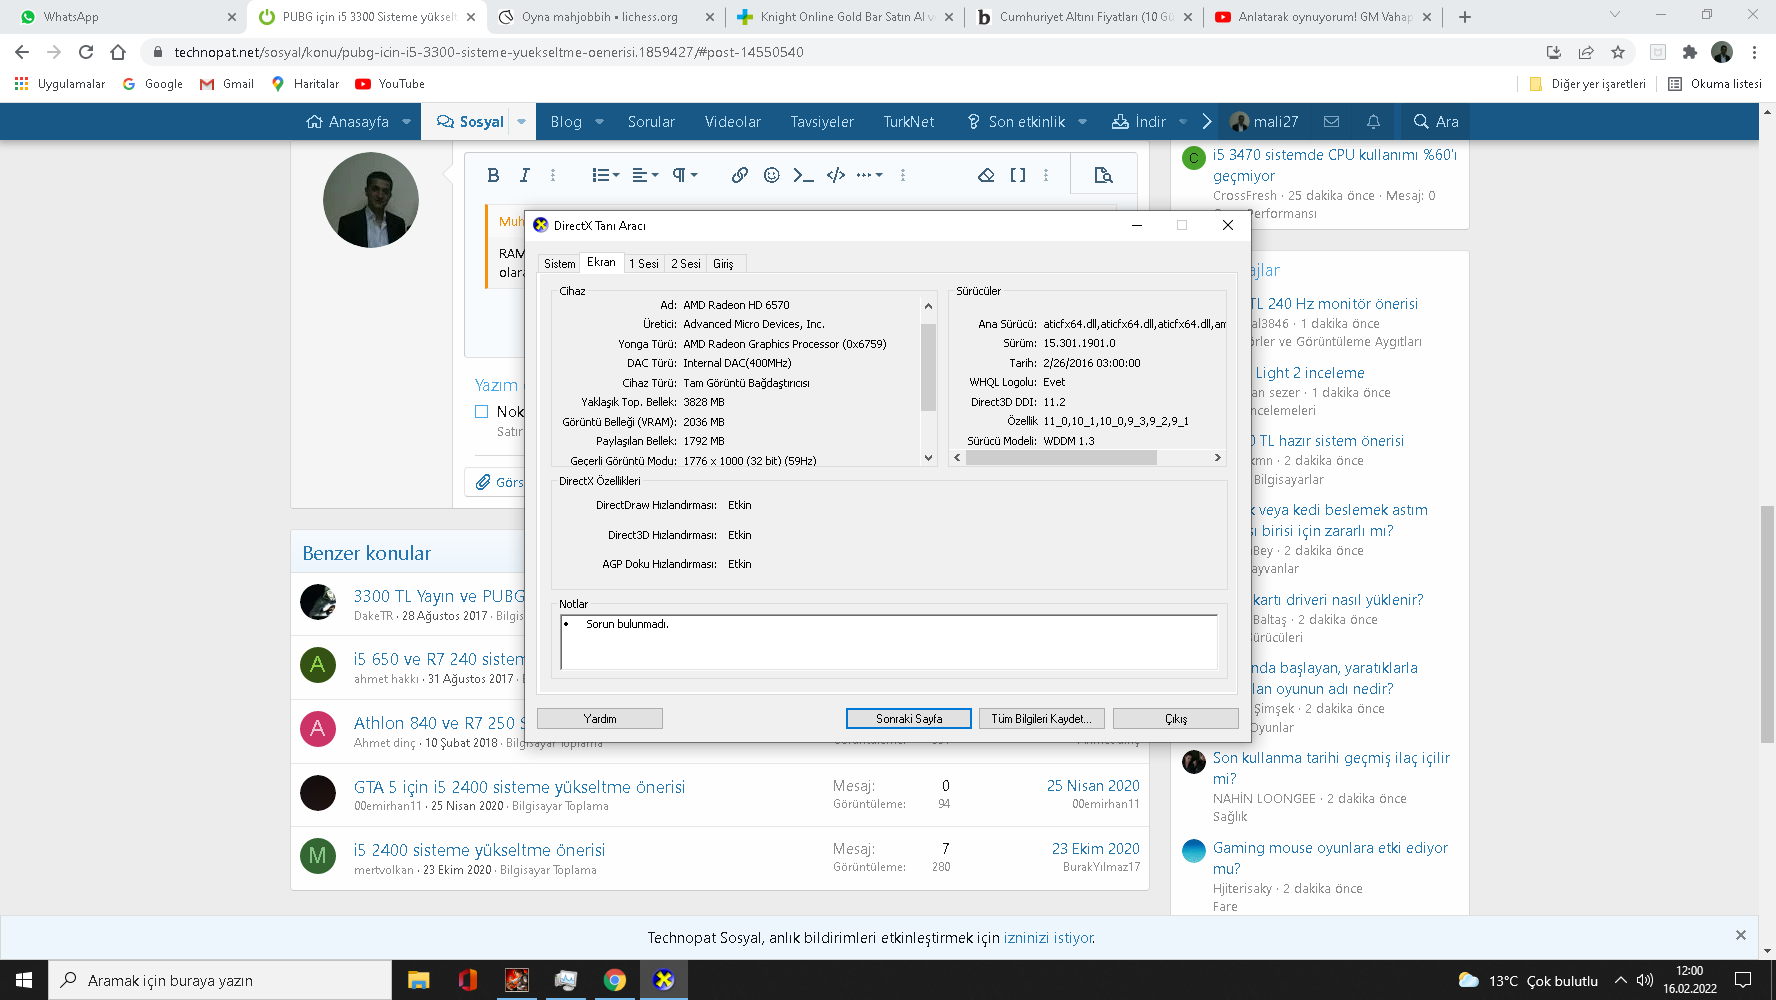
Task: Open the notifications bell in the forum navbar
Action: [x=1373, y=121]
